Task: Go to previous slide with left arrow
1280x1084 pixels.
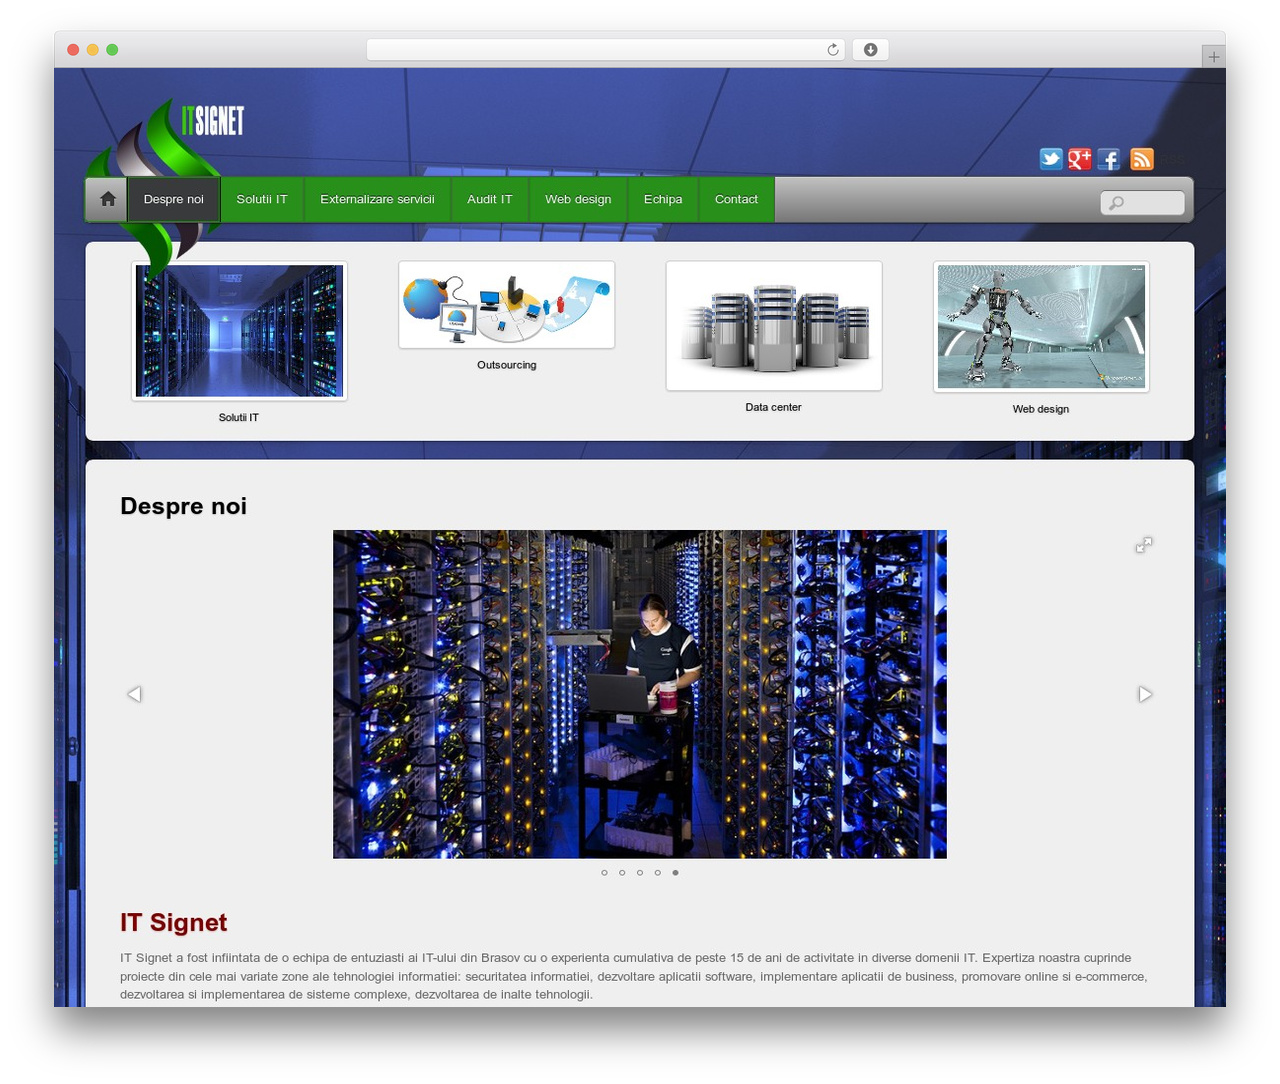Action: pos(134,694)
